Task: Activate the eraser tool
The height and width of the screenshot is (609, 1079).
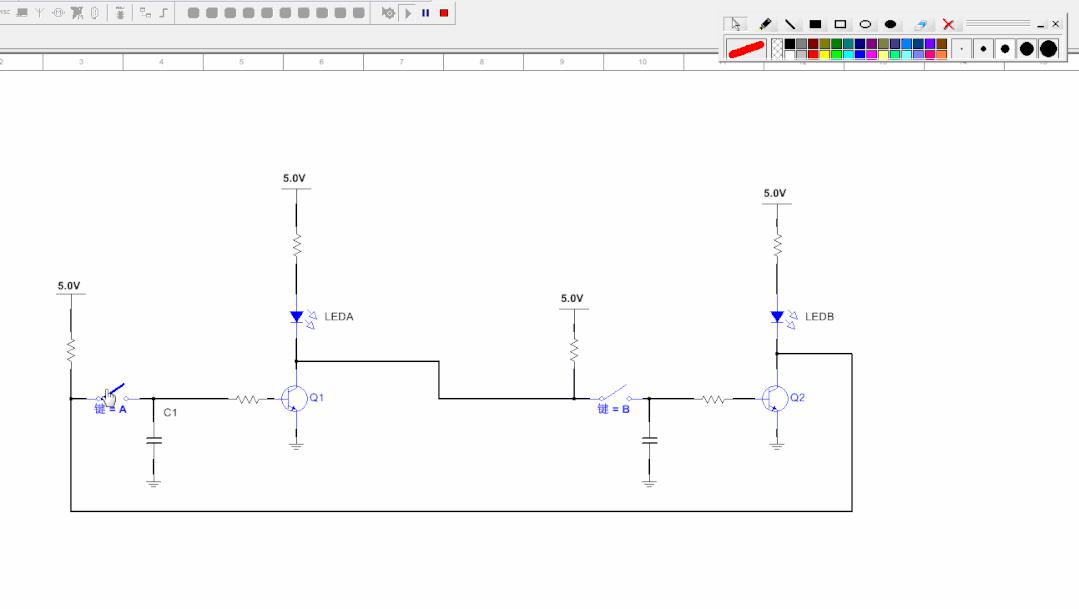Action: pyautogui.click(x=921, y=24)
